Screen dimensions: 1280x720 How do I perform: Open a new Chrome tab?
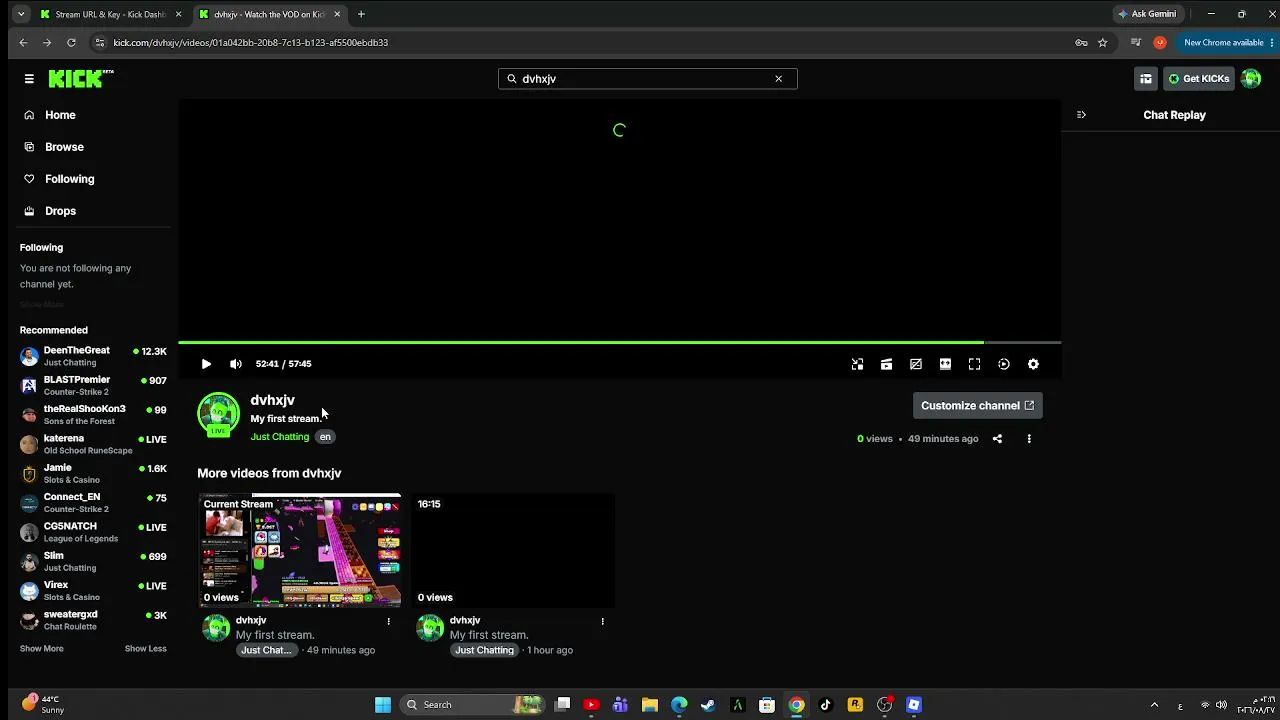[361, 14]
